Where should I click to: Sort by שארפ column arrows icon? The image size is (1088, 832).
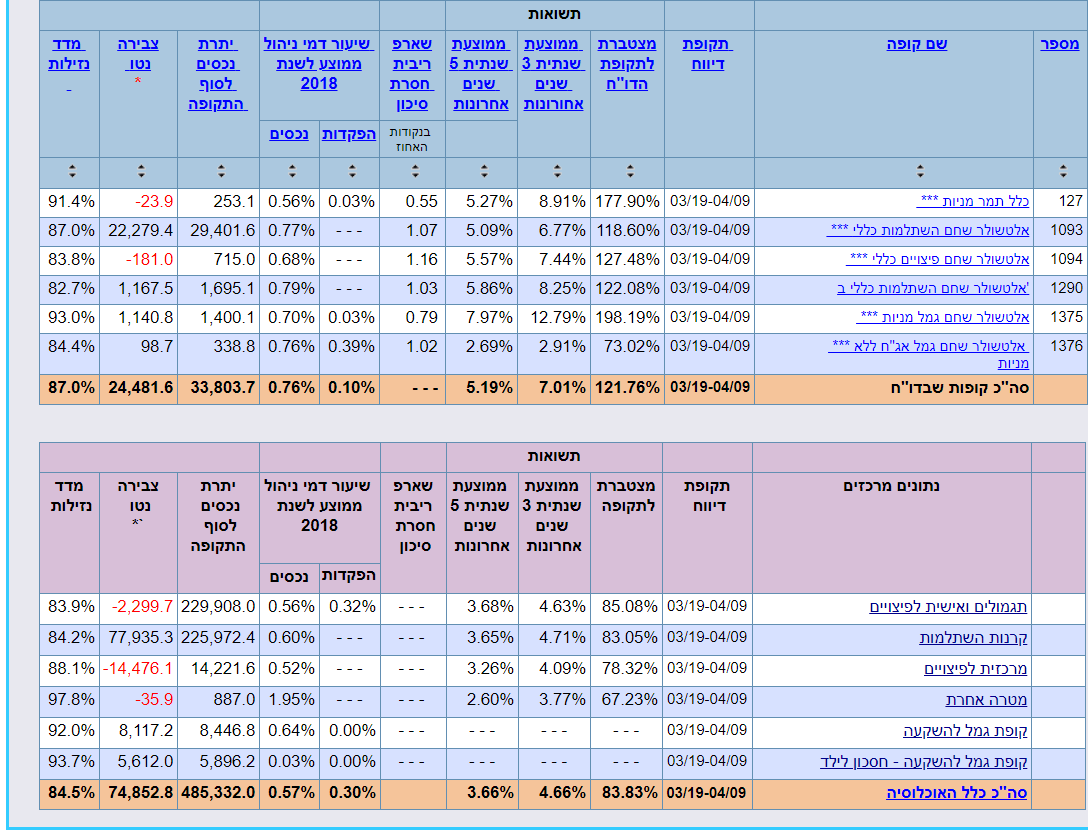(415, 171)
